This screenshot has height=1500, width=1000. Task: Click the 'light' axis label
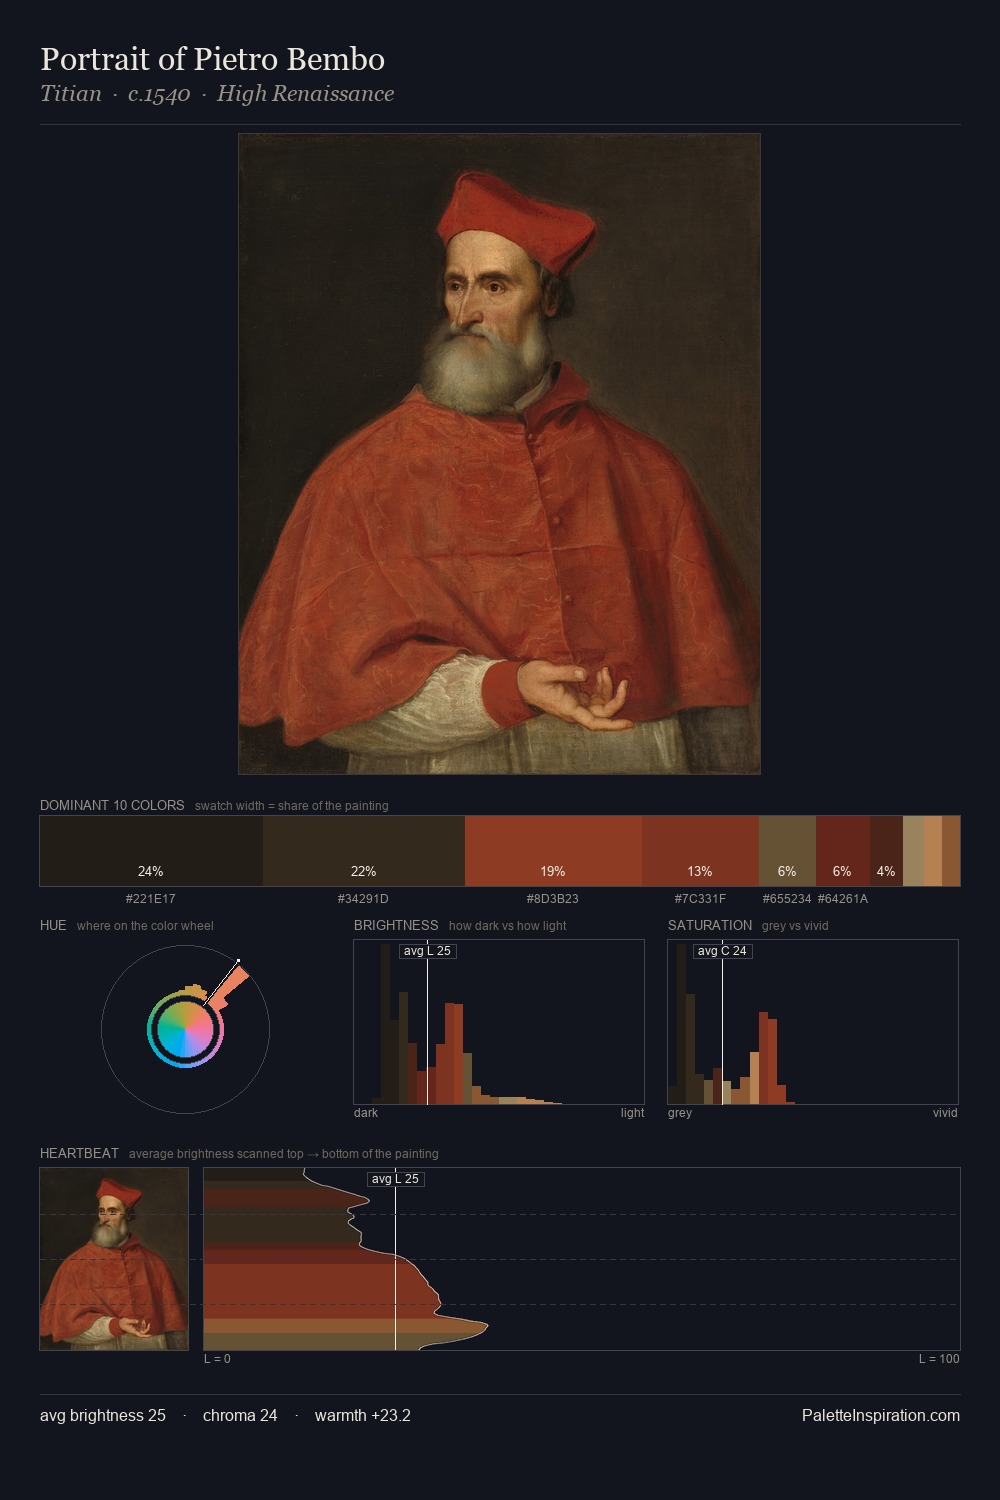pos(632,1113)
